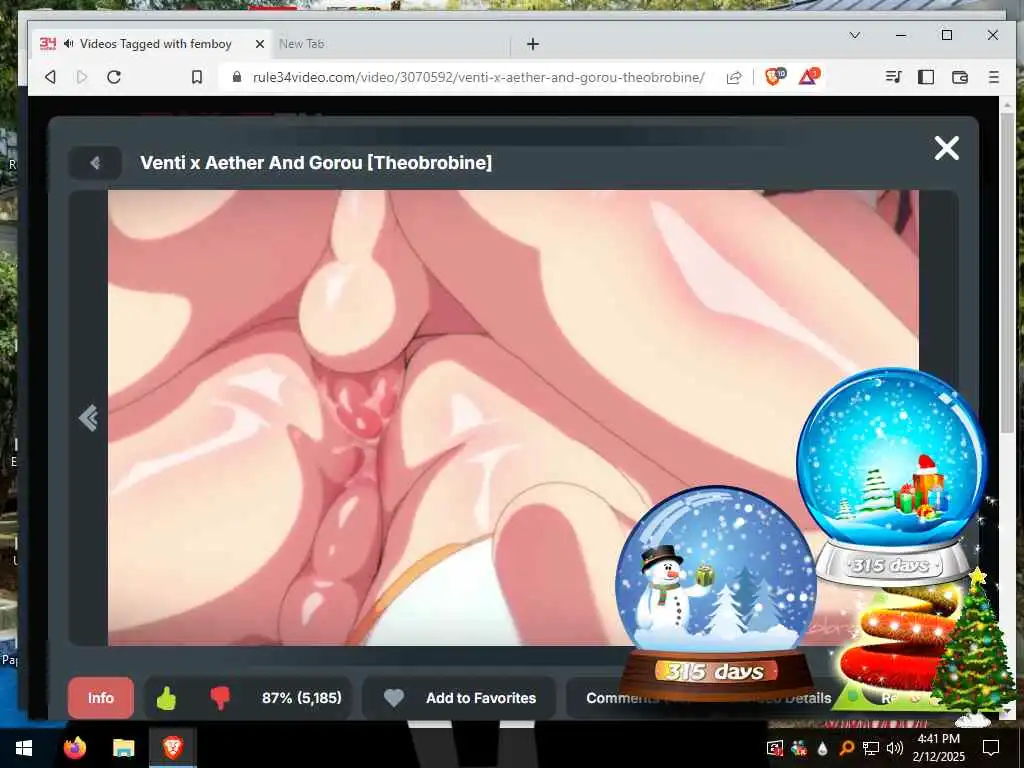Viewport: 1024px width, 768px height.
Task: Go back one page in Brave
Action: (50, 77)
